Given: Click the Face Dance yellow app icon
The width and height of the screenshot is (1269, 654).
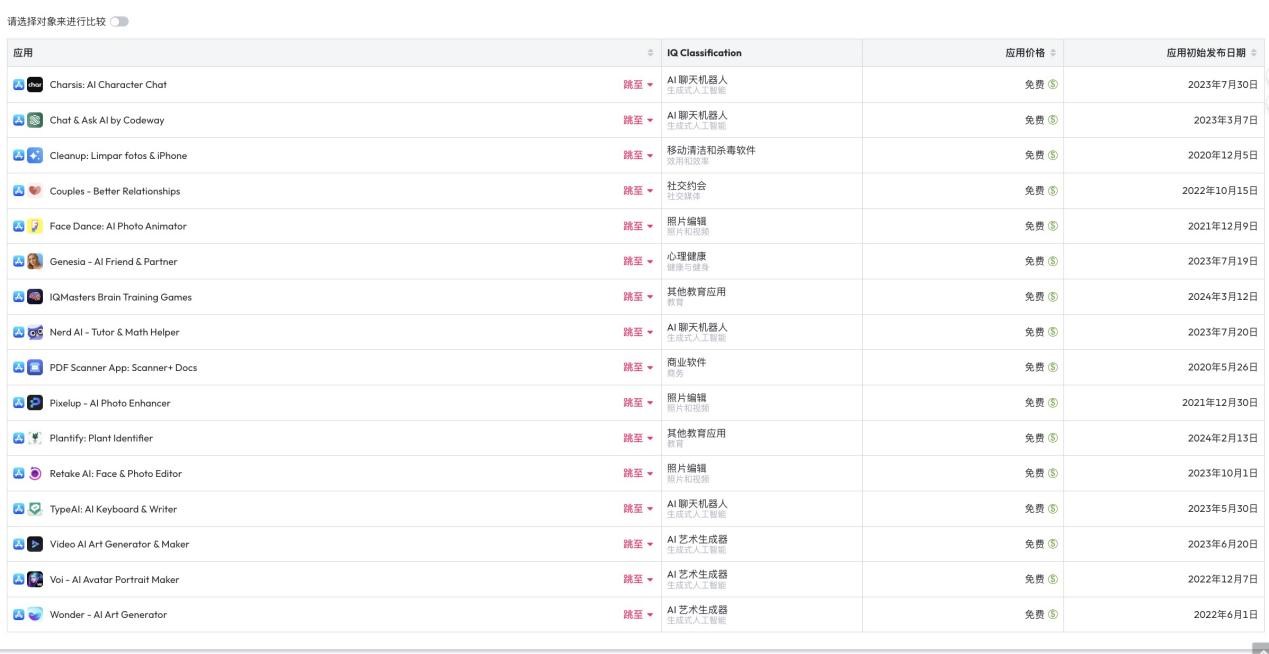Looking at the screenshot, I should (x=34, y=226).
